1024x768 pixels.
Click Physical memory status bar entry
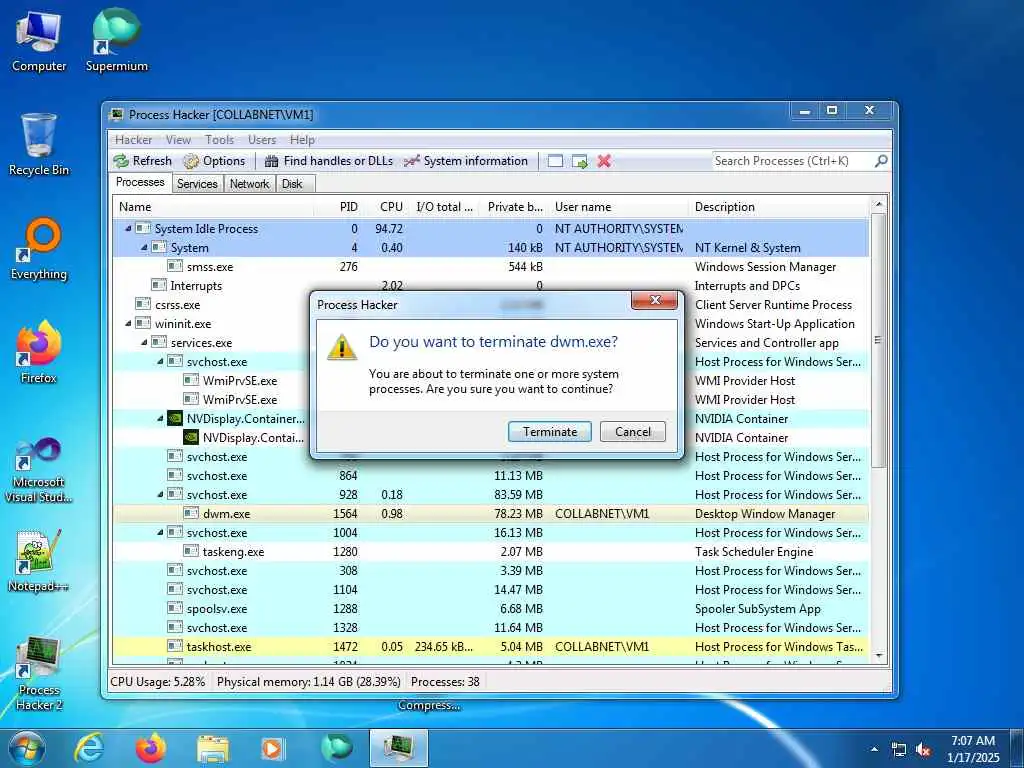(x=308, y=682)
